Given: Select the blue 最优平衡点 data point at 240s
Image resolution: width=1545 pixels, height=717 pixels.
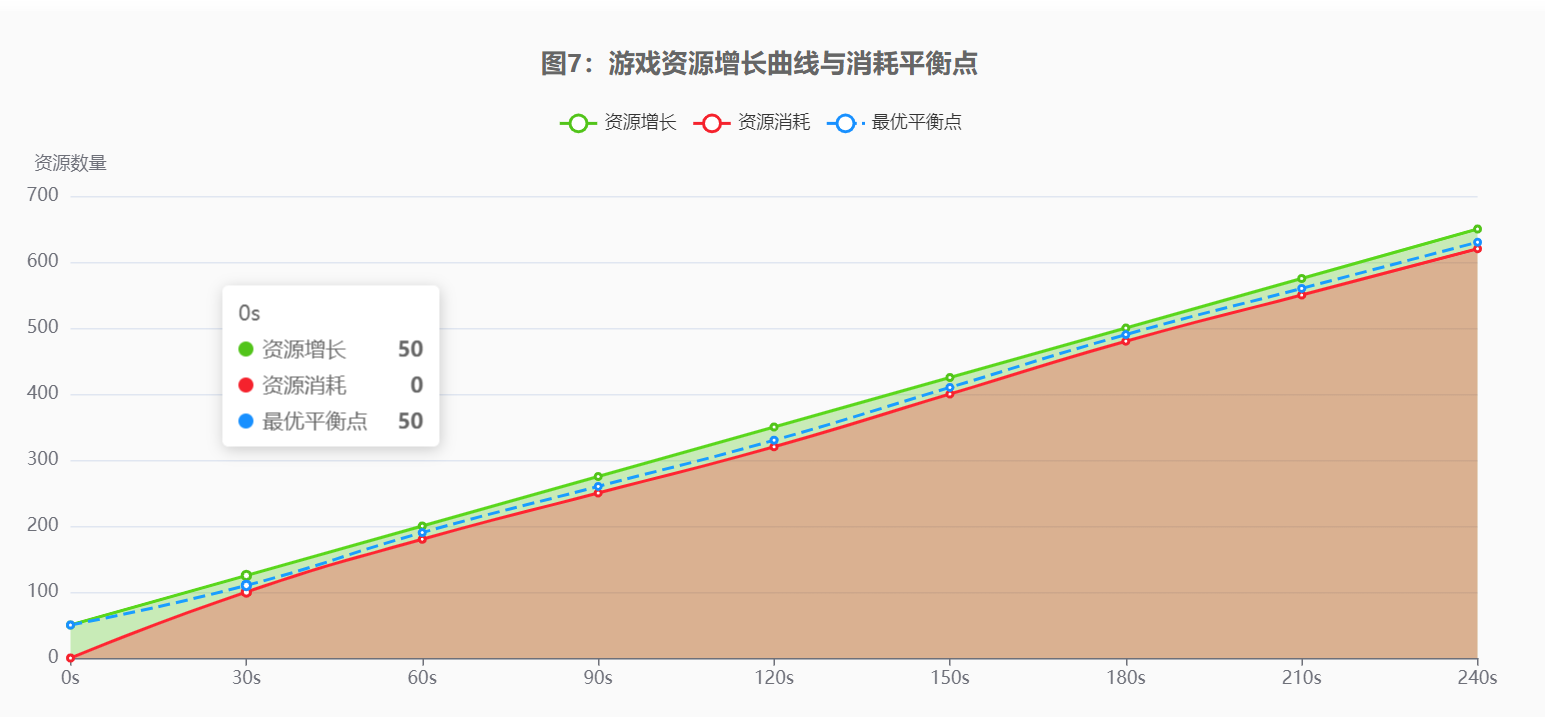Looking at the screenshot, I should coord(1477,242).
